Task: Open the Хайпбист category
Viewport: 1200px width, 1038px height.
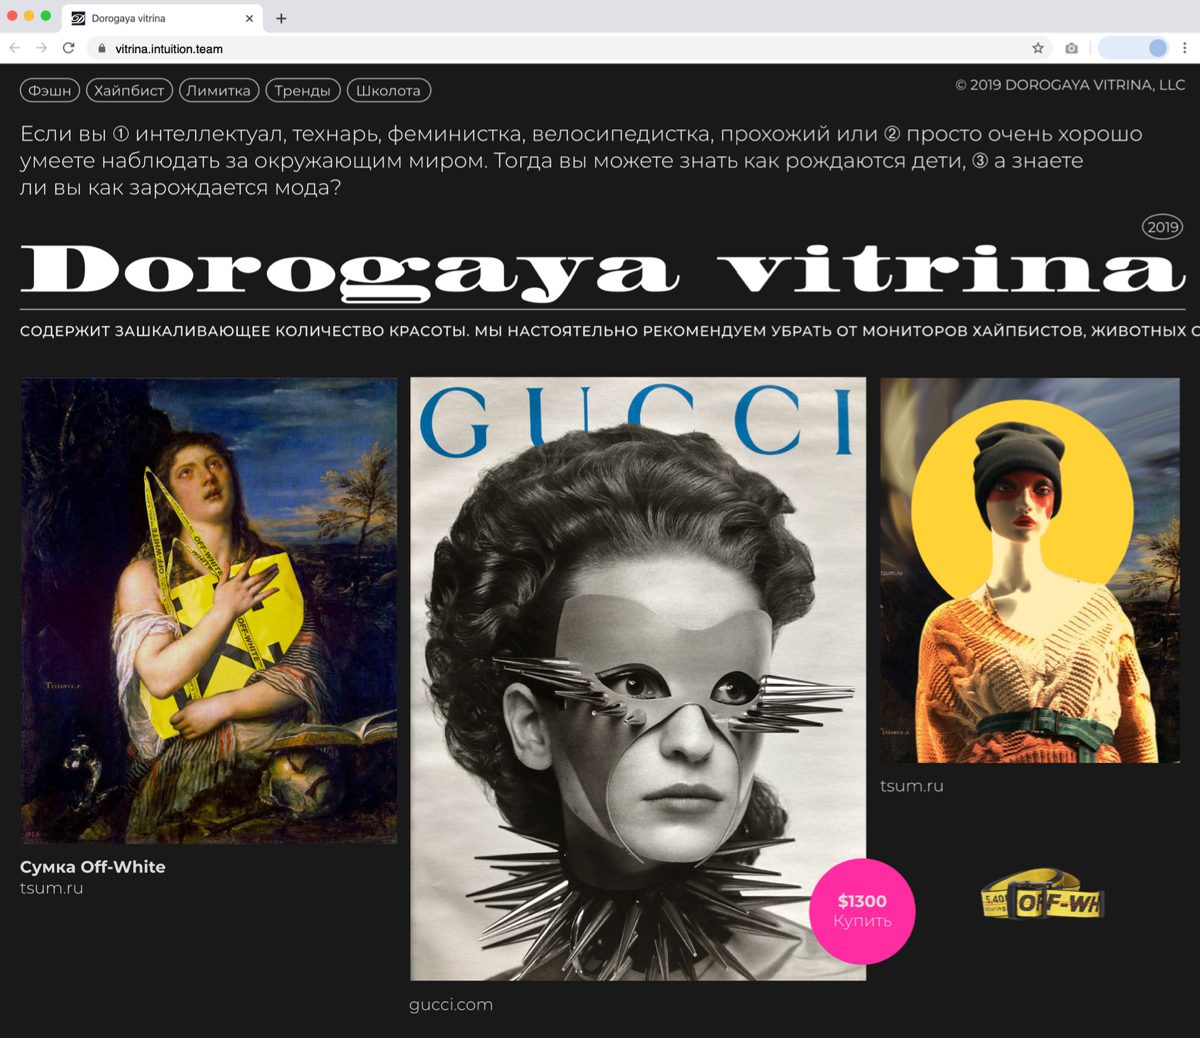Action: 129,90
